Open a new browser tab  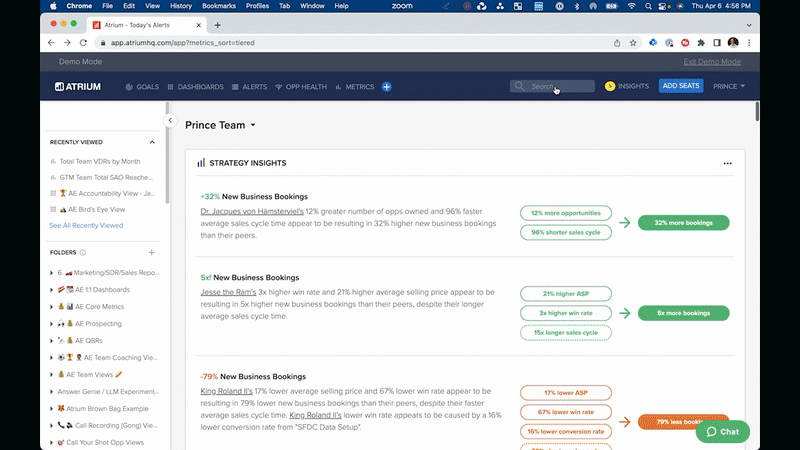tap(217, 25)
